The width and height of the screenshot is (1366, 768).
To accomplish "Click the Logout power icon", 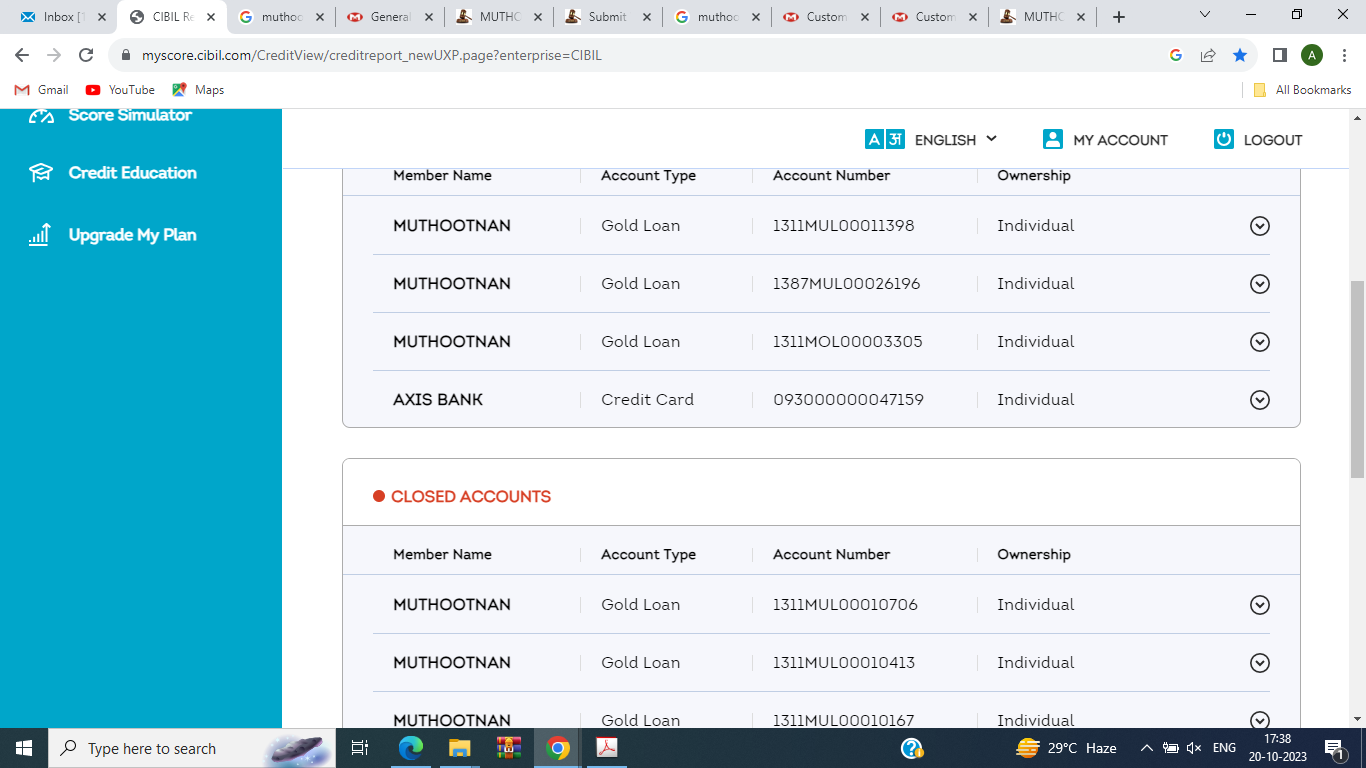I will coord(1224,140).
